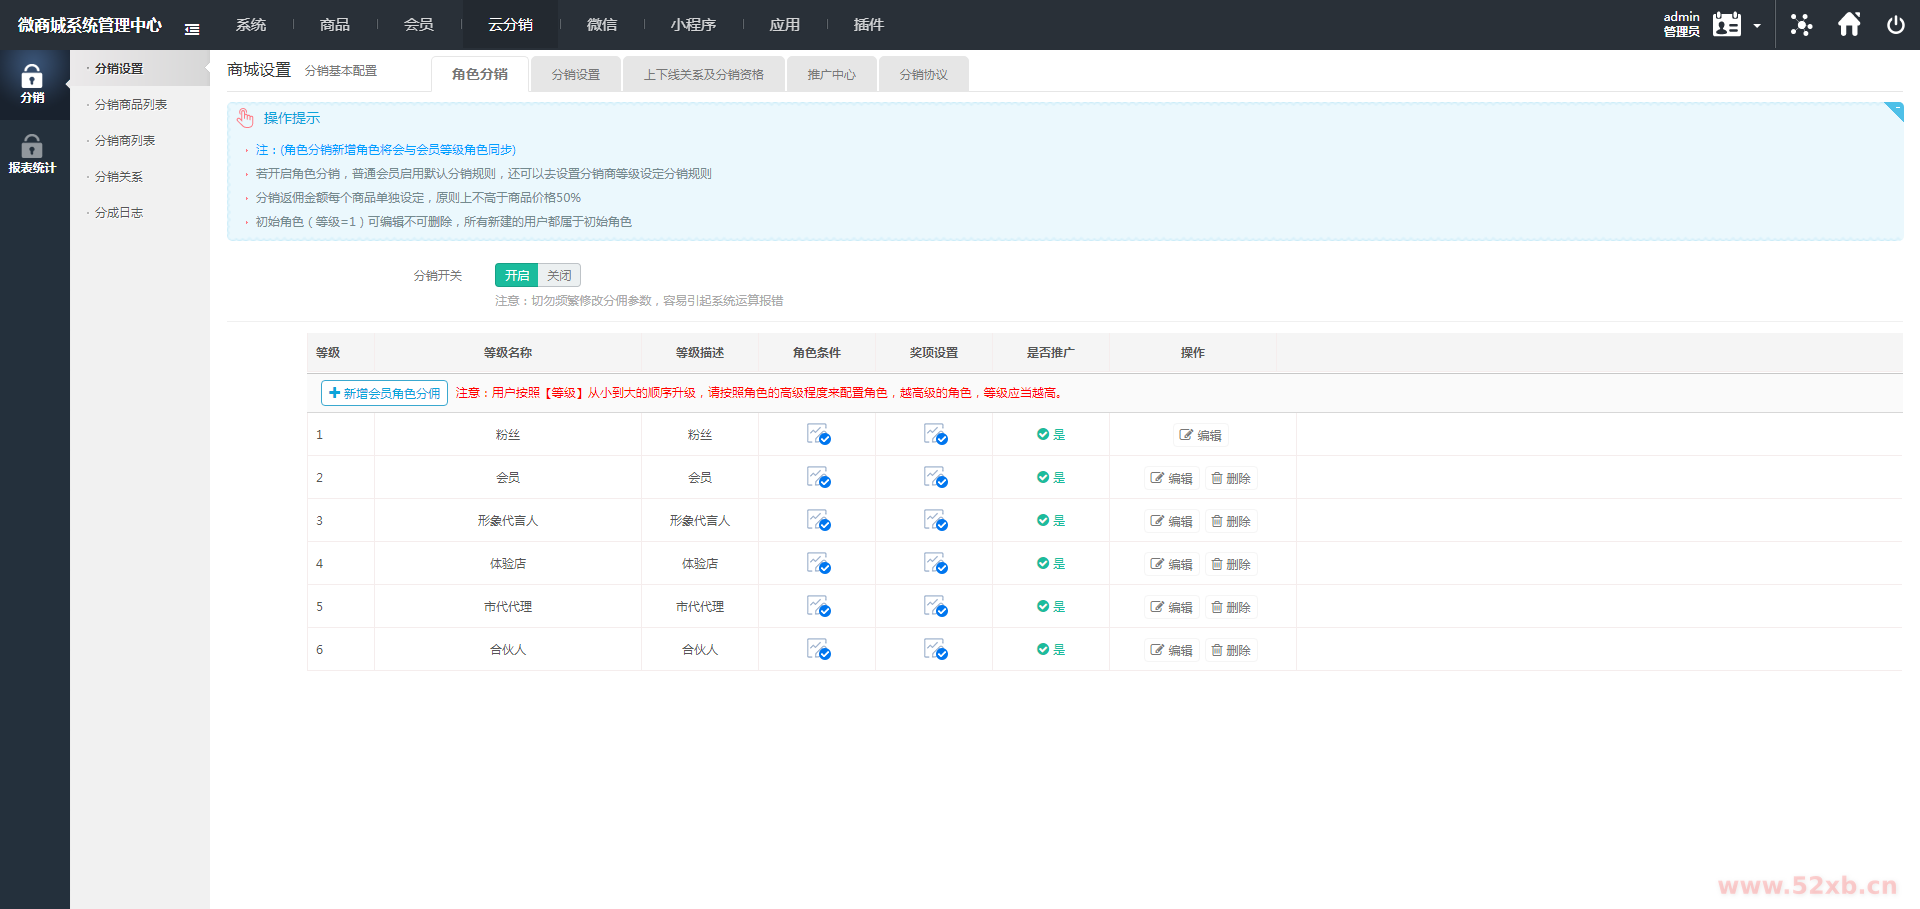Open 报表统计 lock icon in sidebar

pos(32,154)
